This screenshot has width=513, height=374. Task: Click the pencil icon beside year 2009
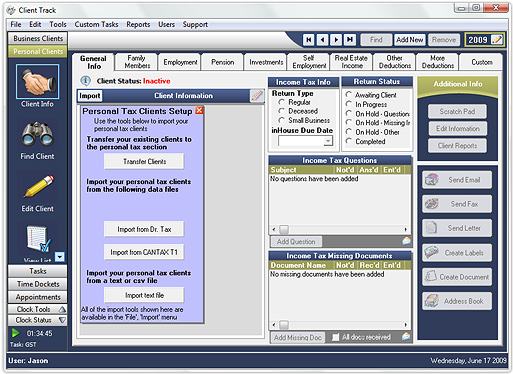pyautogui.click(x=497, y=40)
